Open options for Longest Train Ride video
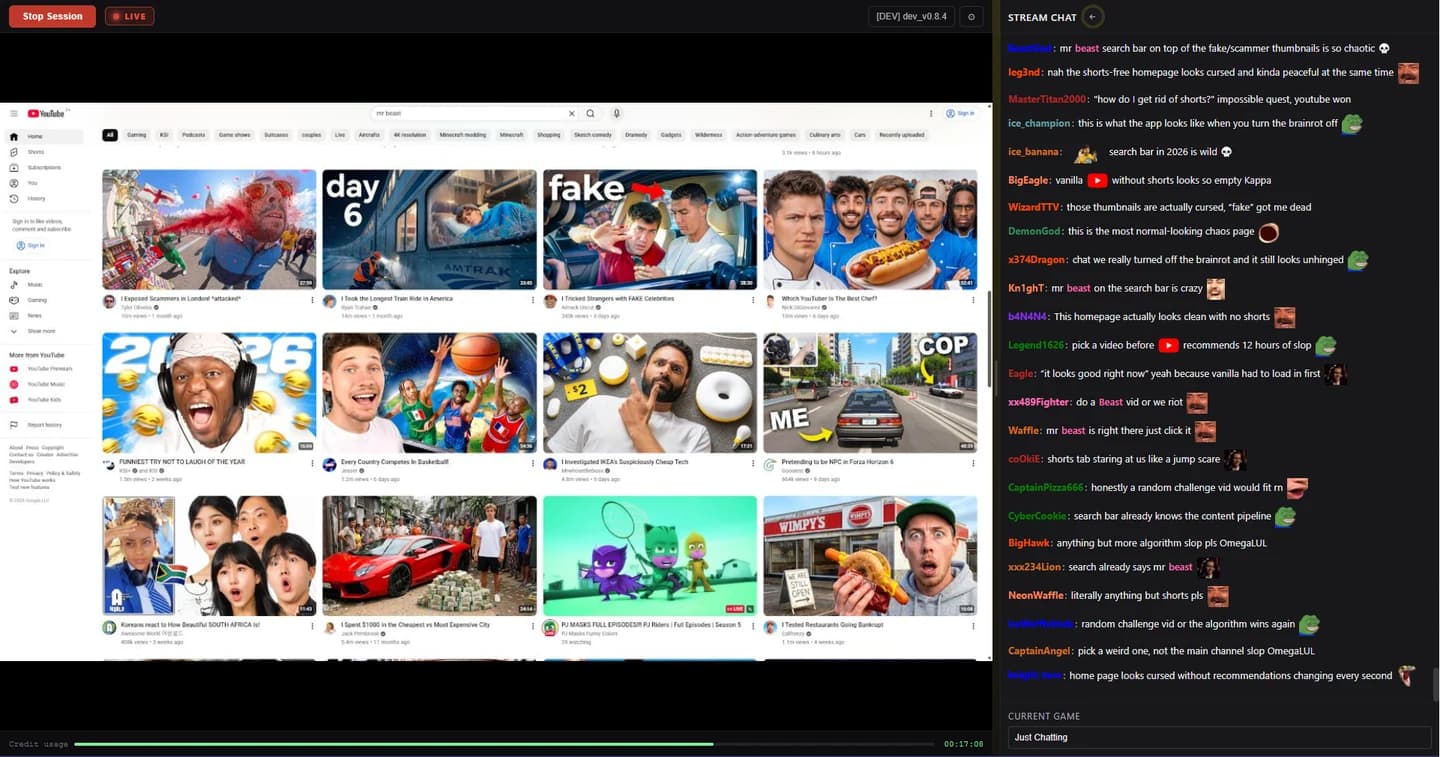This screenshot has width=1440, height=757. (533, 299)
